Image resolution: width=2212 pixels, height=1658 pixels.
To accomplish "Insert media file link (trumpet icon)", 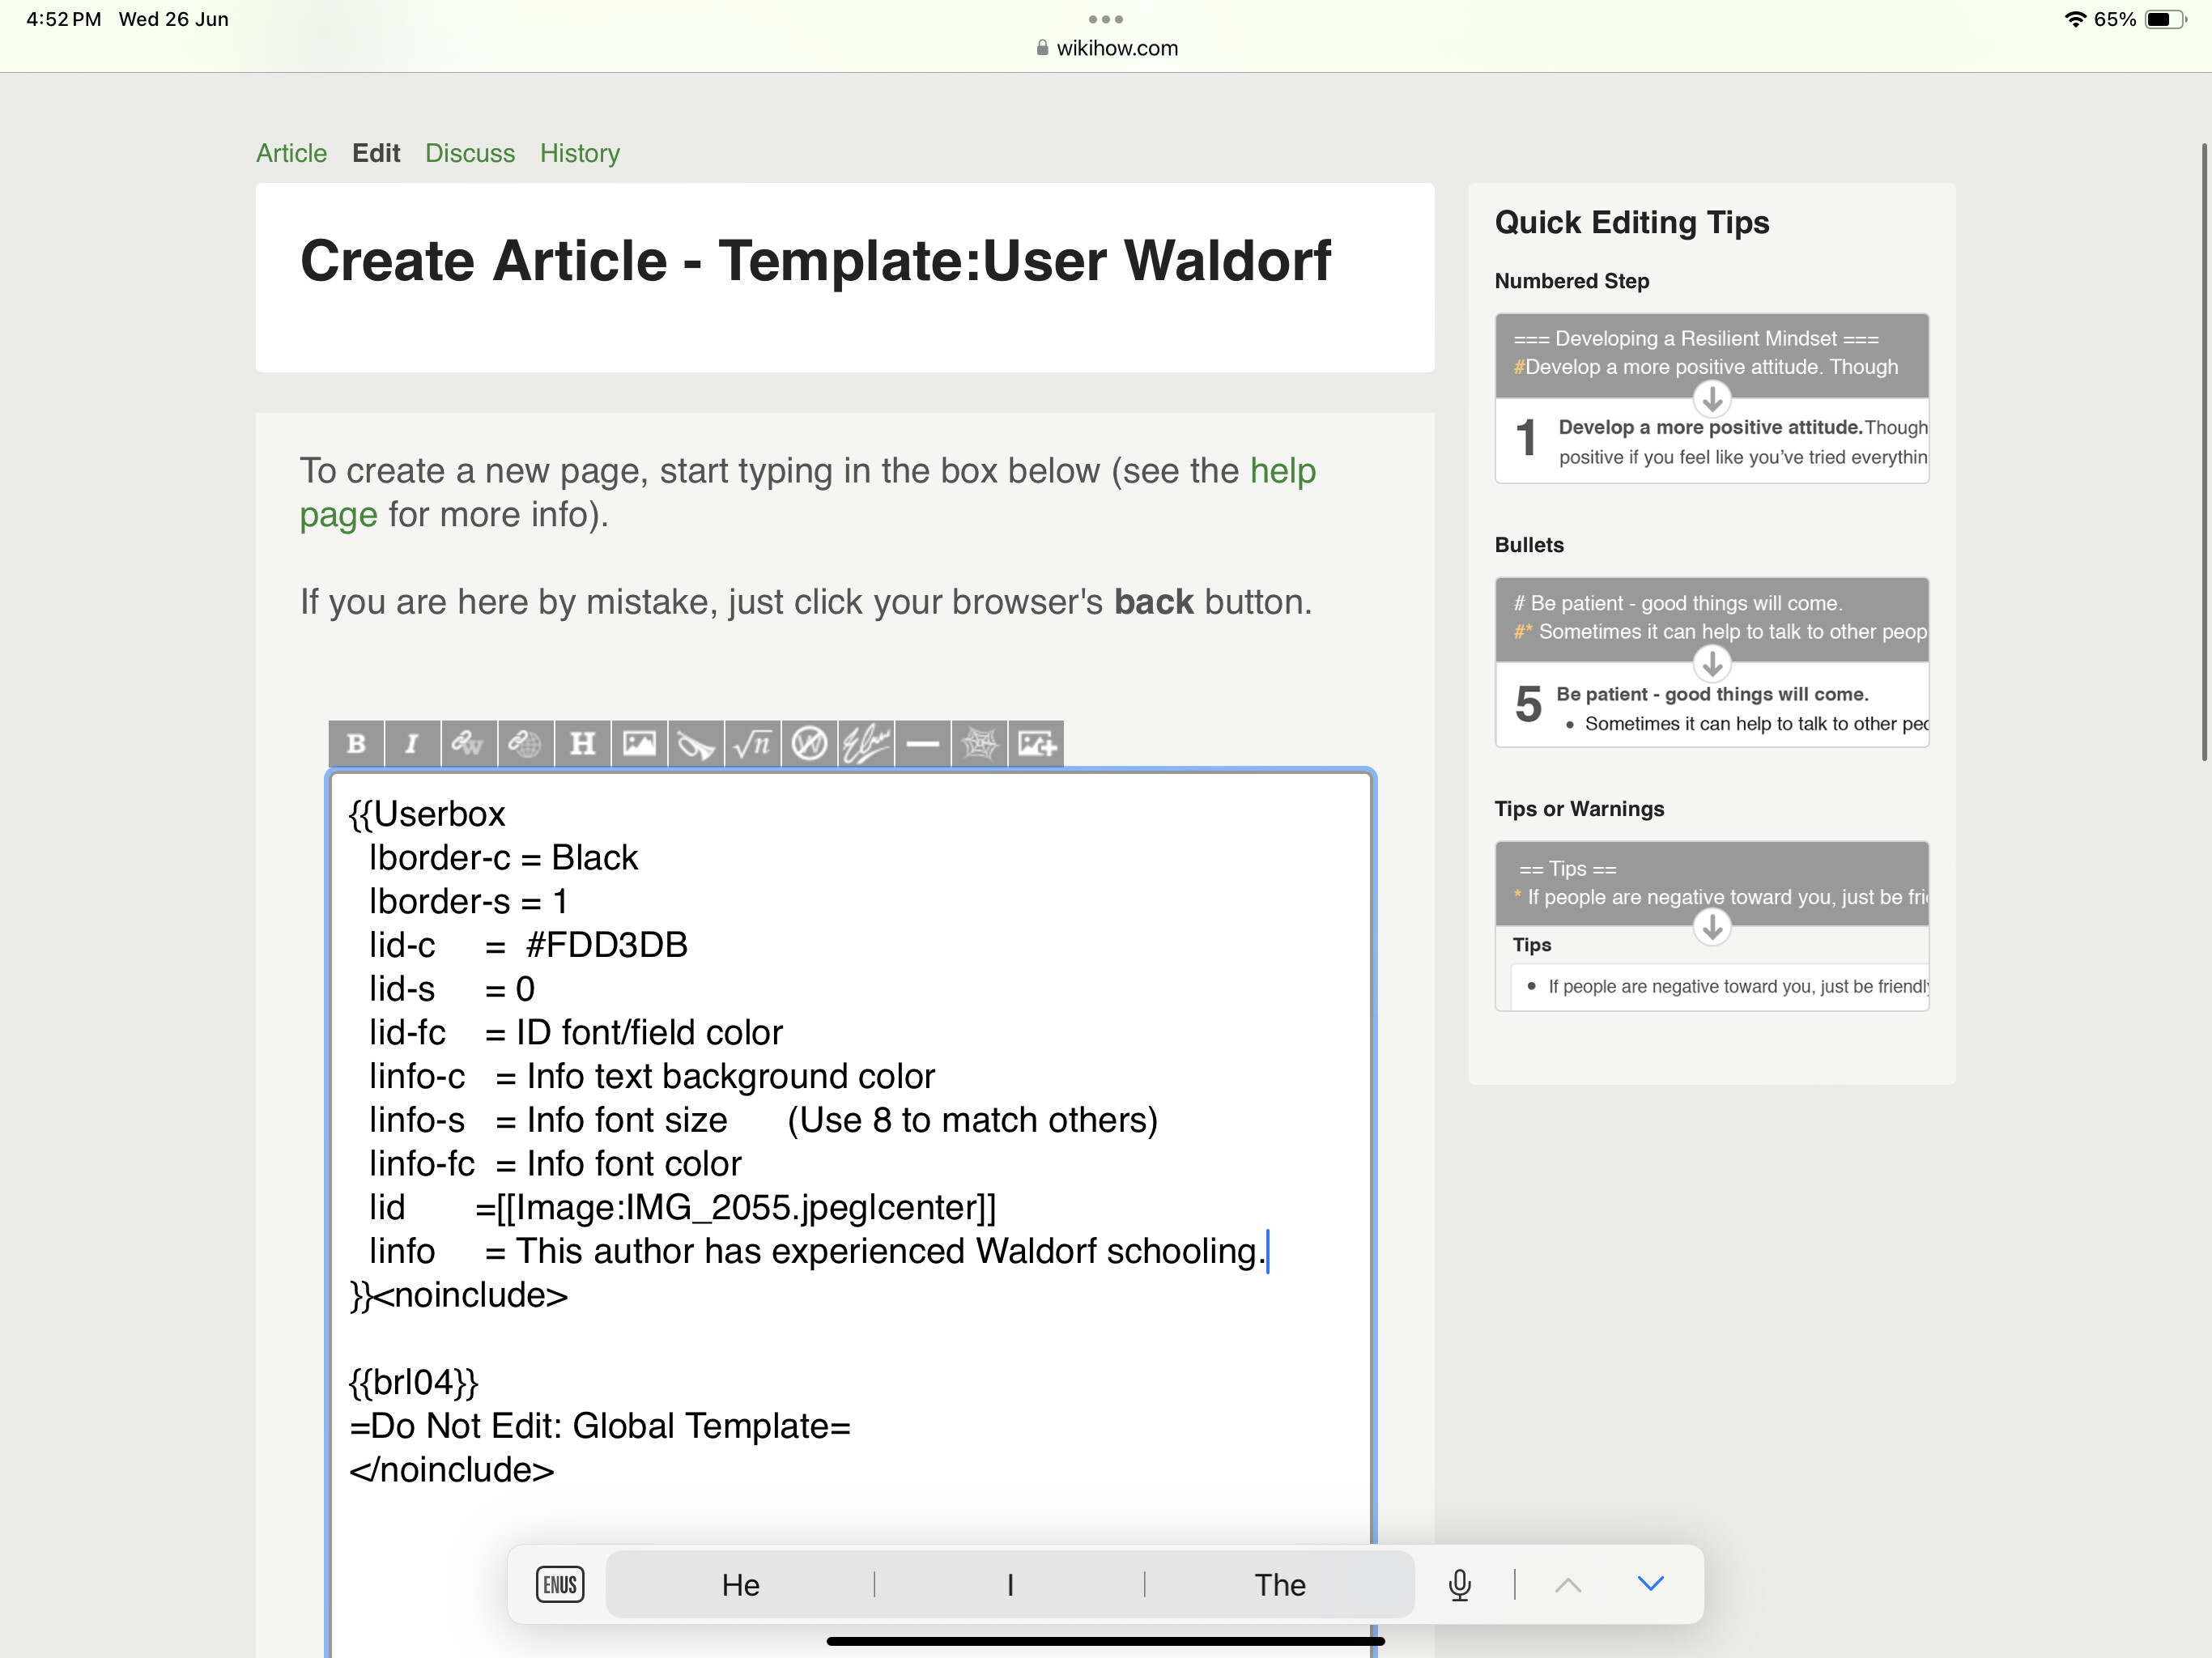I will coord(696,743).
